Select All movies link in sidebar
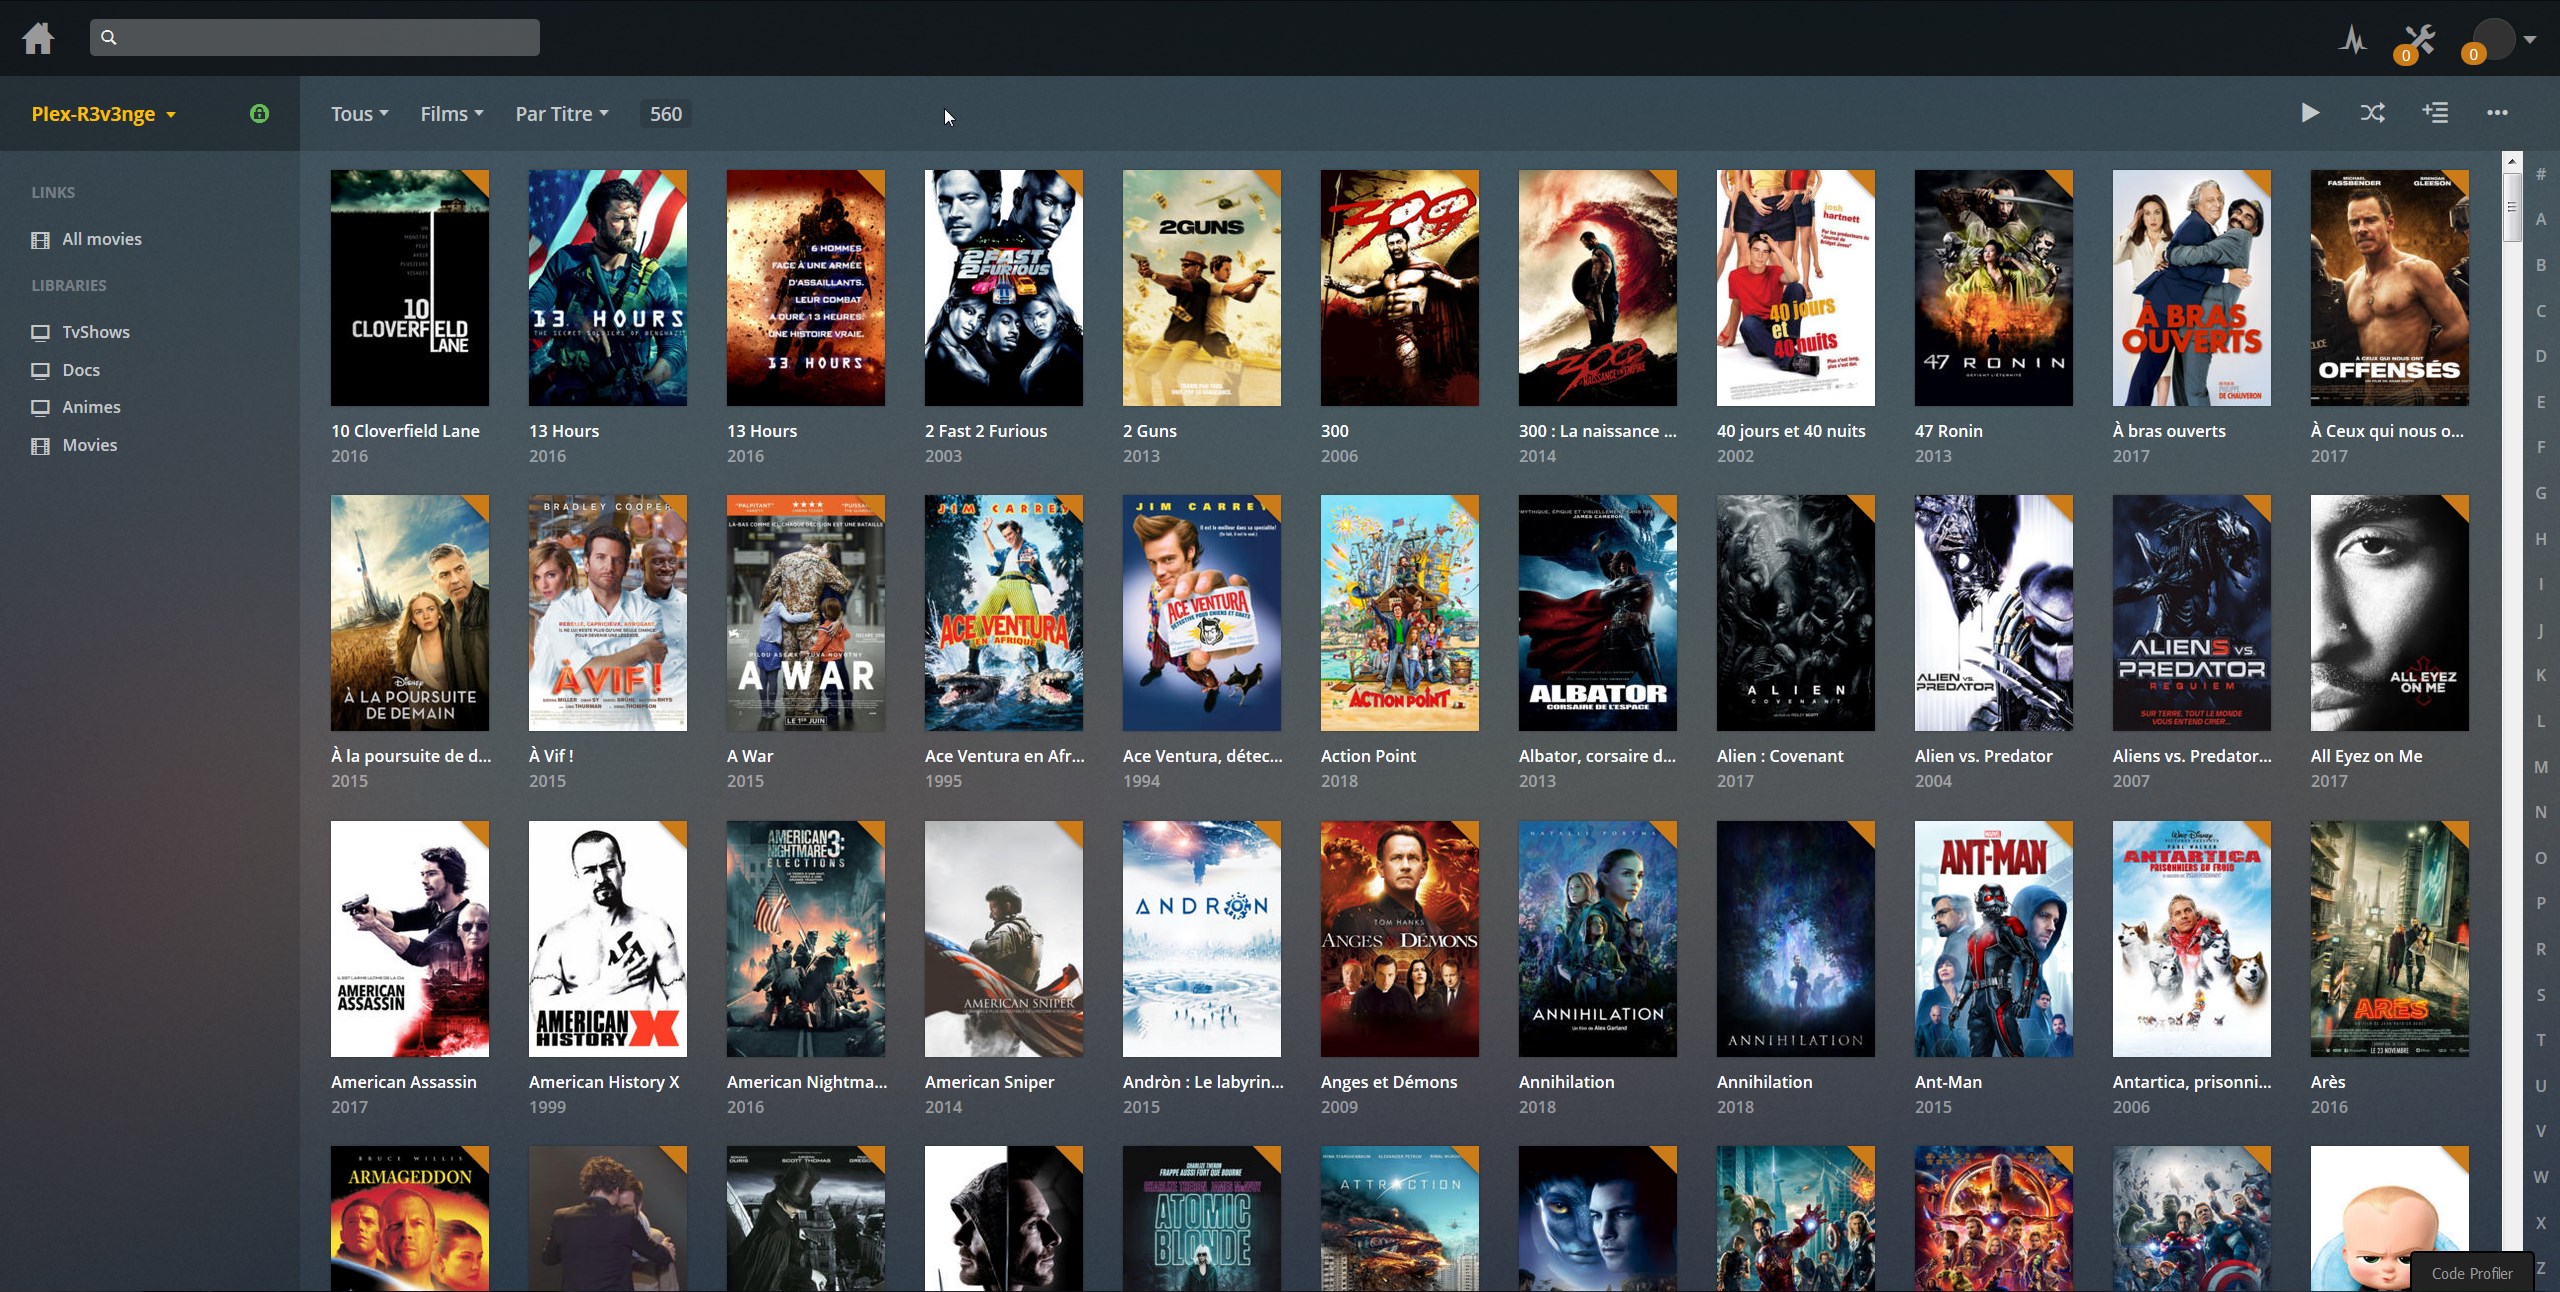 tap(101, 239)
